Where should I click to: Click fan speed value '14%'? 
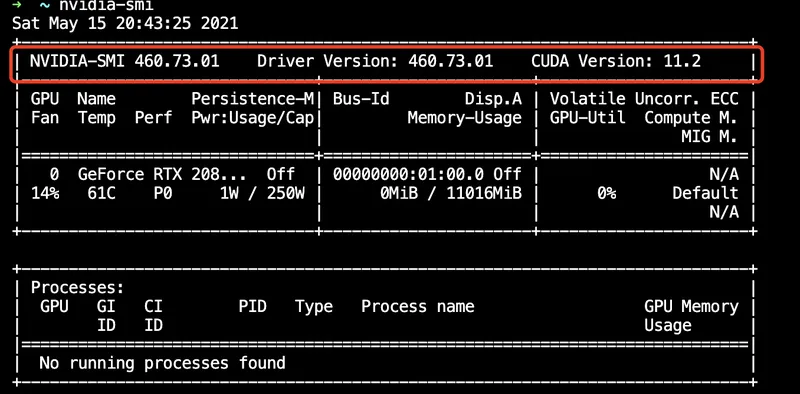pyautogui.click(x=45, y=193)
